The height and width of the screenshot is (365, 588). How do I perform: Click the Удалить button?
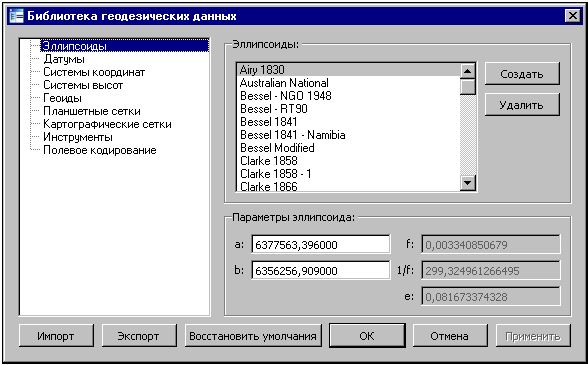(522, 105)
